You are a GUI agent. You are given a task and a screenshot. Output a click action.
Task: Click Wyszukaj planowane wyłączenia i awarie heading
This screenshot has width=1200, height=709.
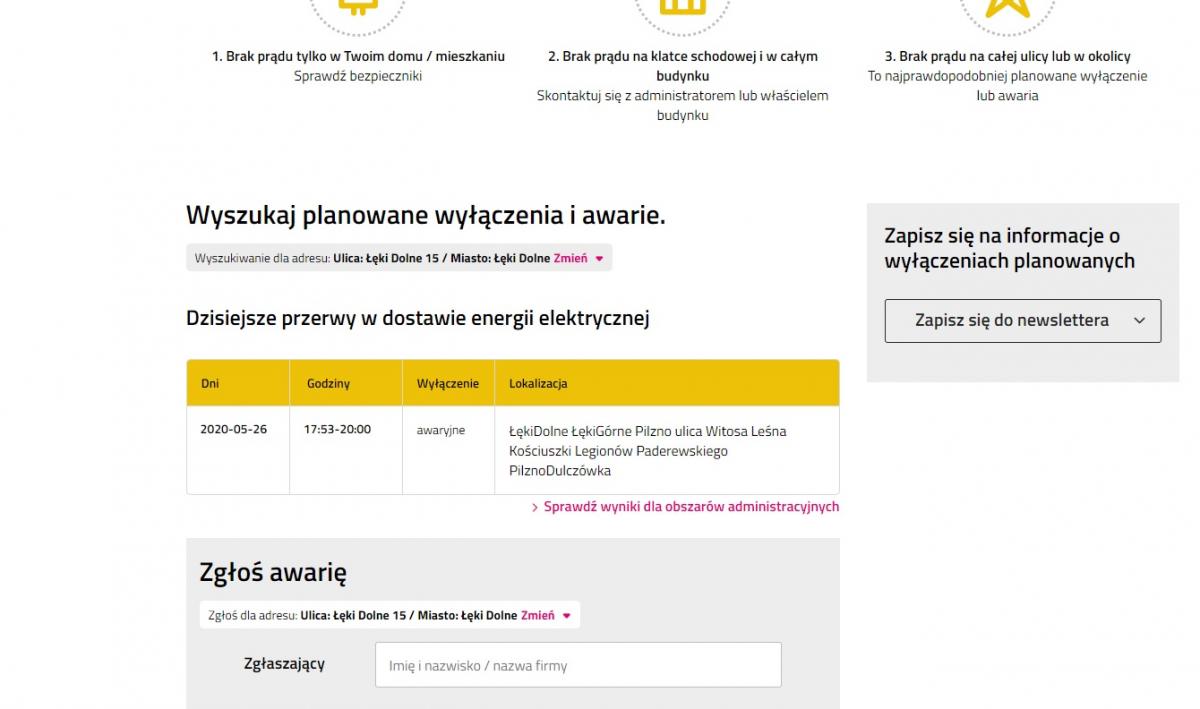[x=426, y=215]
